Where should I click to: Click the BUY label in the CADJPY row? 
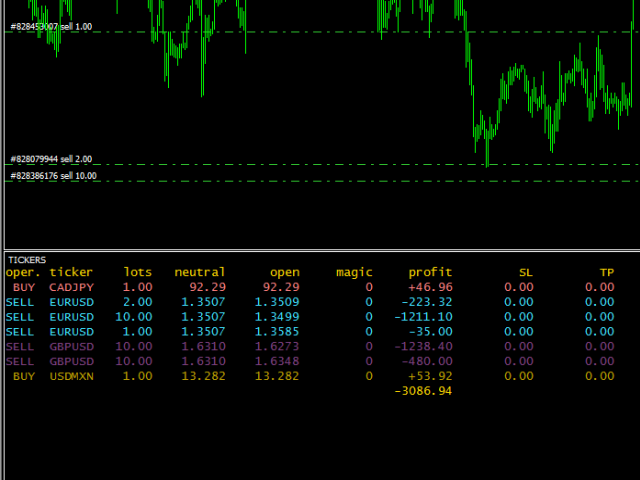pyautogui.click(x=24, y=287)
